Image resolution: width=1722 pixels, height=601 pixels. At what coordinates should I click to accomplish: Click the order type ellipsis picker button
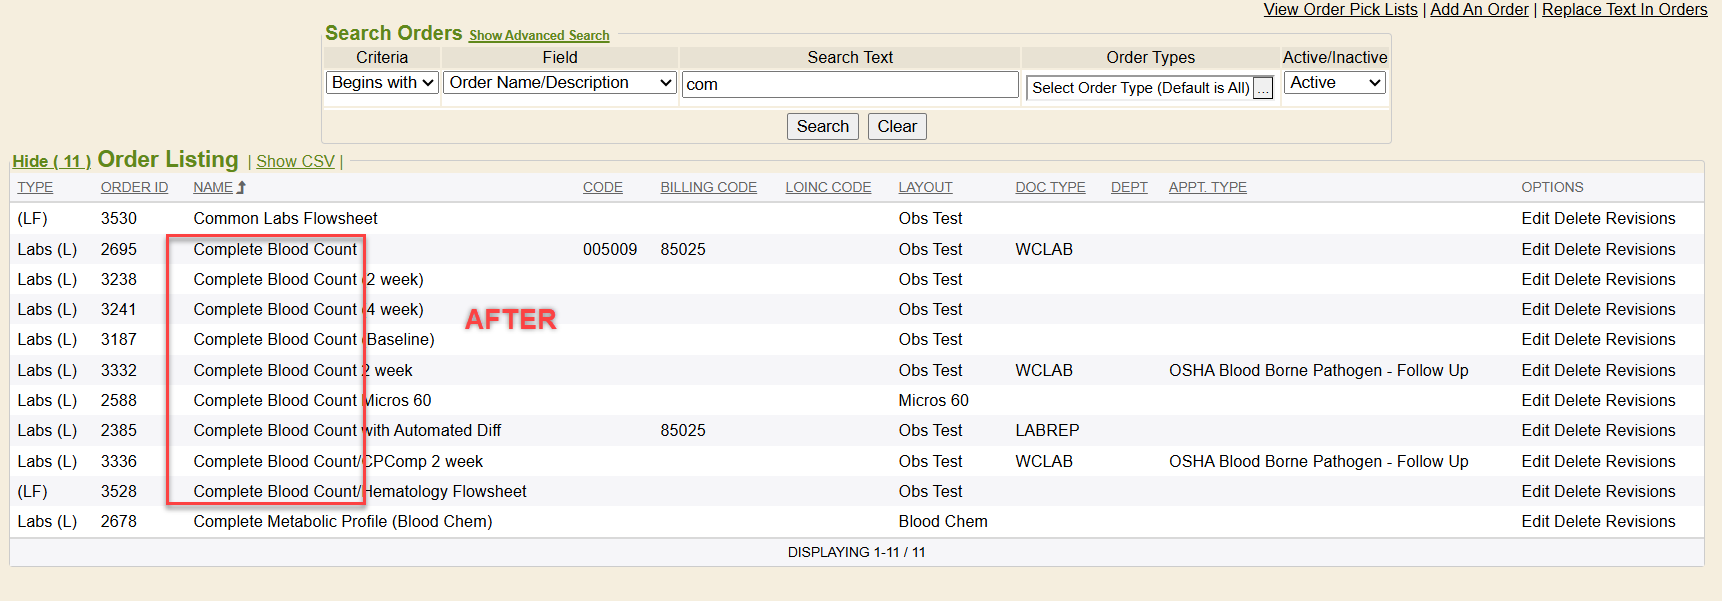click(x=1263, y=88)
